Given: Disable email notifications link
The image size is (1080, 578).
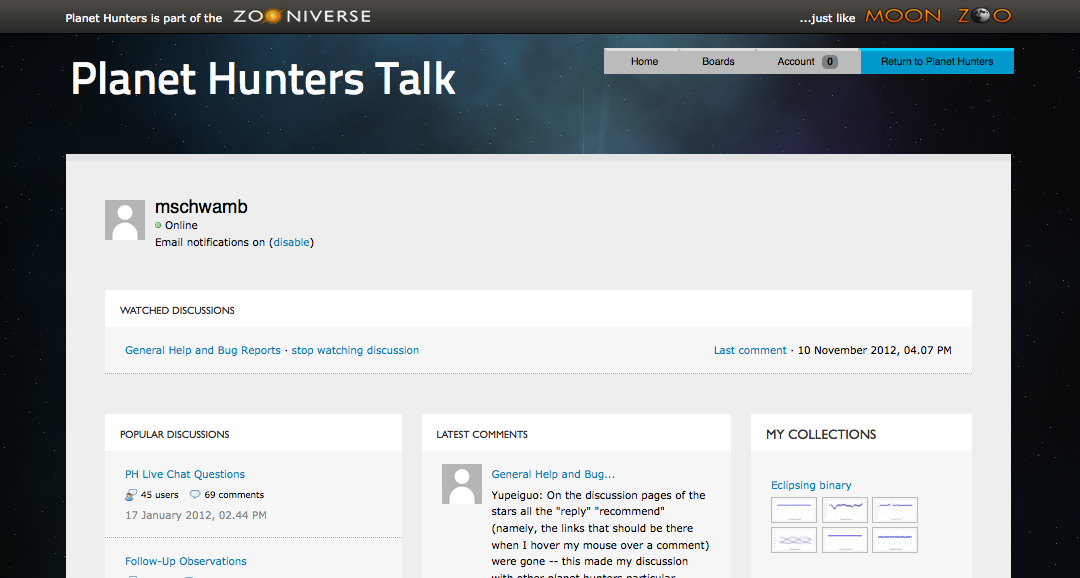Looking at the screenshot, I should tap(292, 242).
